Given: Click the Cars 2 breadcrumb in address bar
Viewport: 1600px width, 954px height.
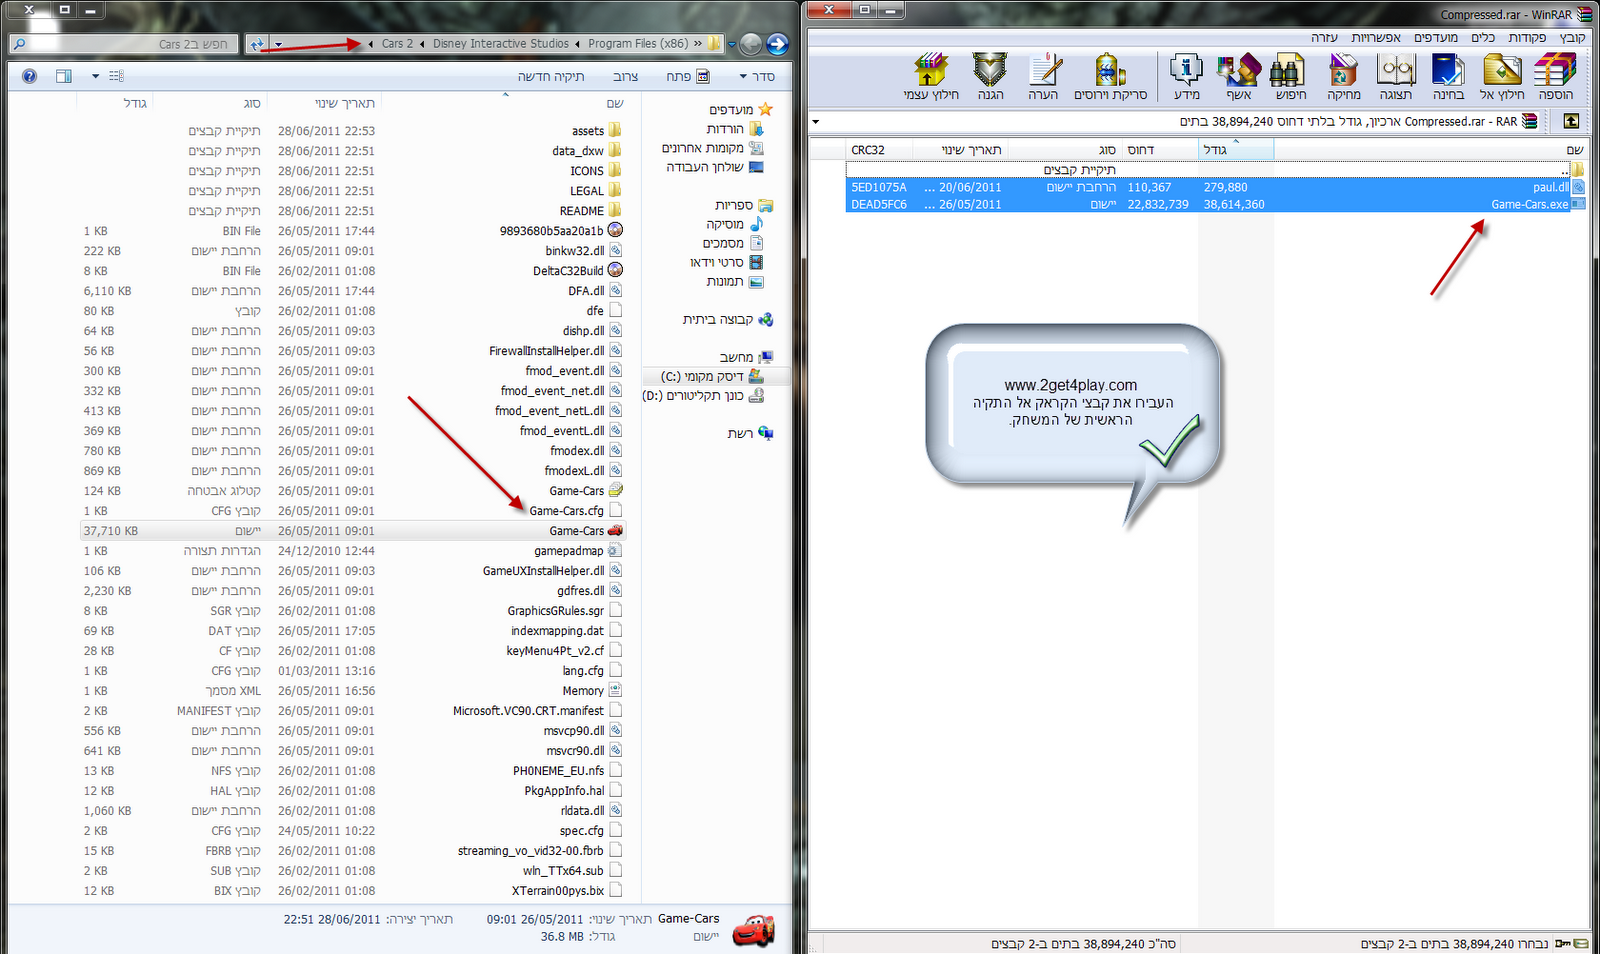Looking at the screenshot, I should pyautogui.click(x=397, y=43).
